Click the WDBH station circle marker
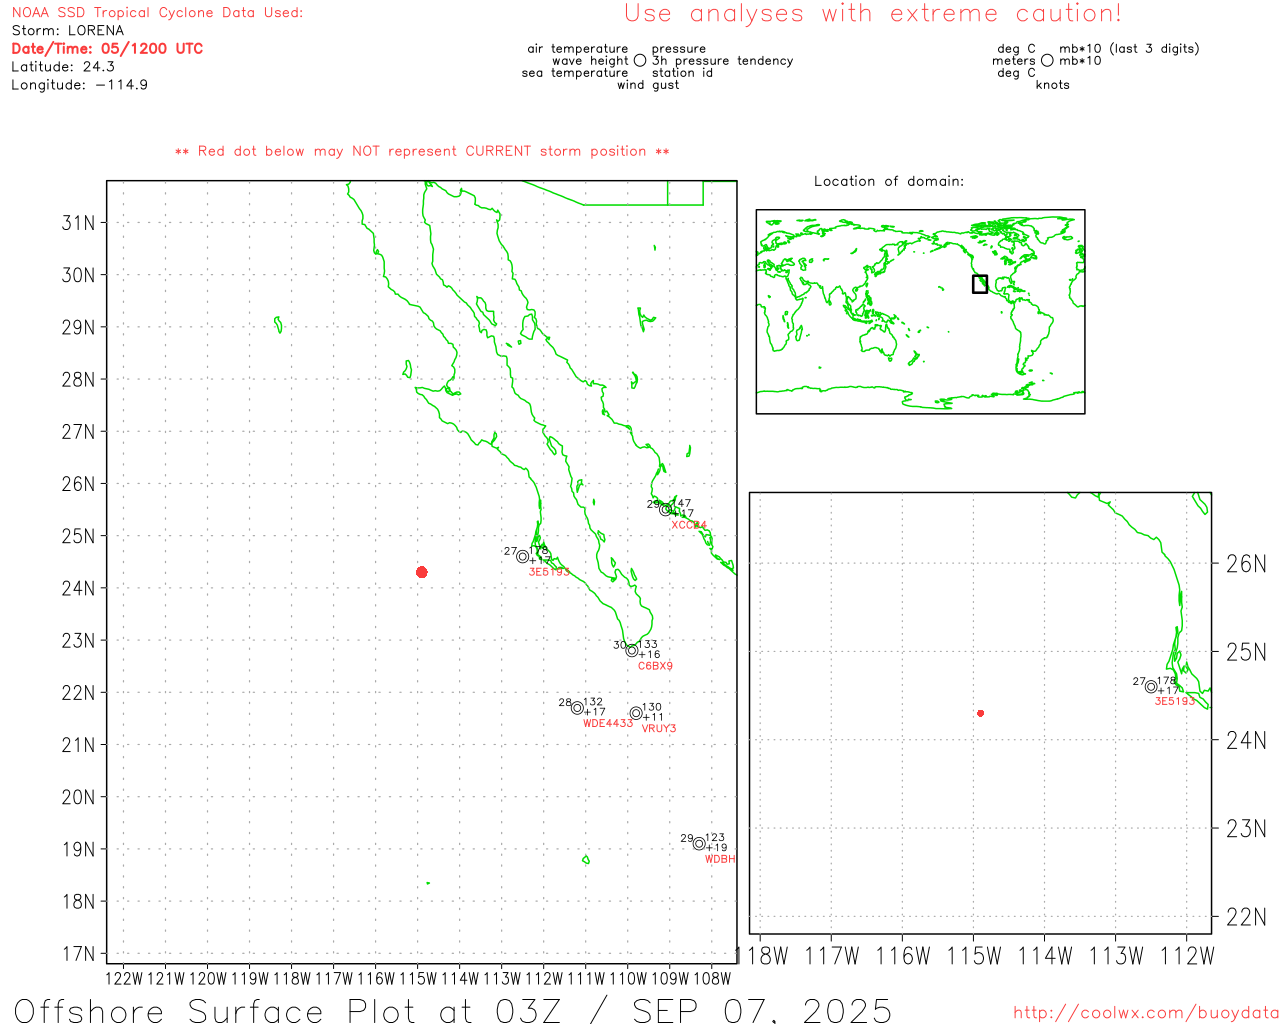Screen dimensions: 1280x1024 click(x=699, y=844)
